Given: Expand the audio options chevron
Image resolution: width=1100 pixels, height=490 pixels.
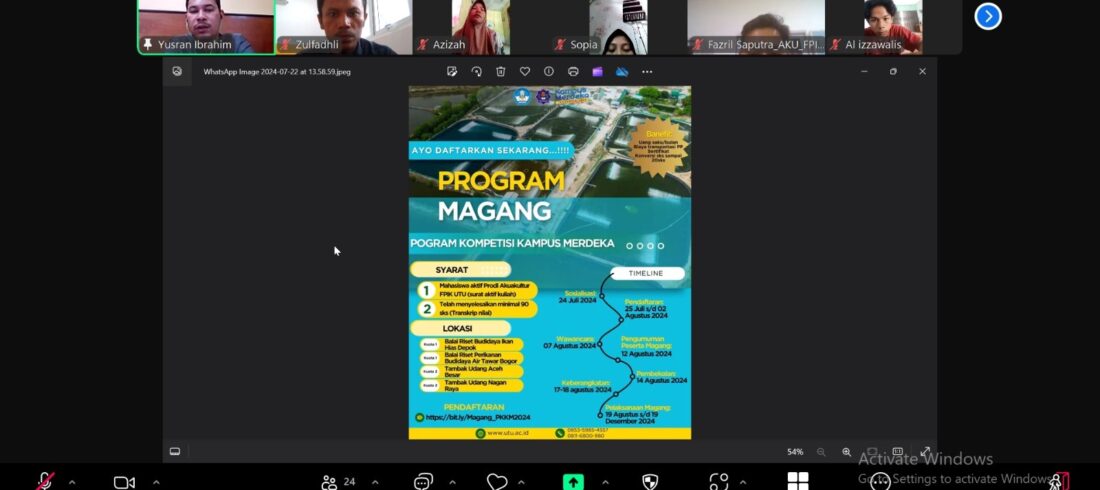Looking at the screenshot, I should 72,482.
